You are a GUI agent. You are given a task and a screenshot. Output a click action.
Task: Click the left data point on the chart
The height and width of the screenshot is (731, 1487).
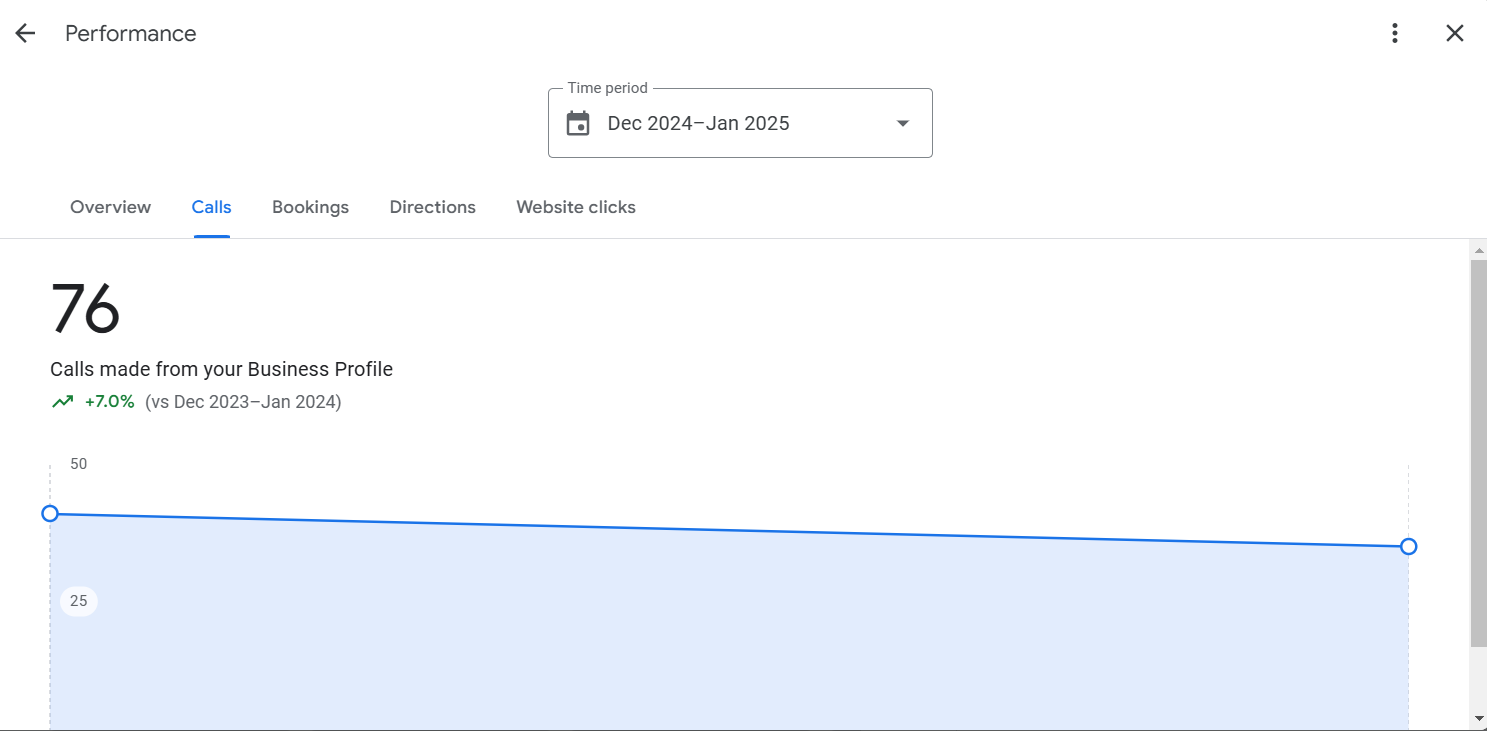click(50, 513)
